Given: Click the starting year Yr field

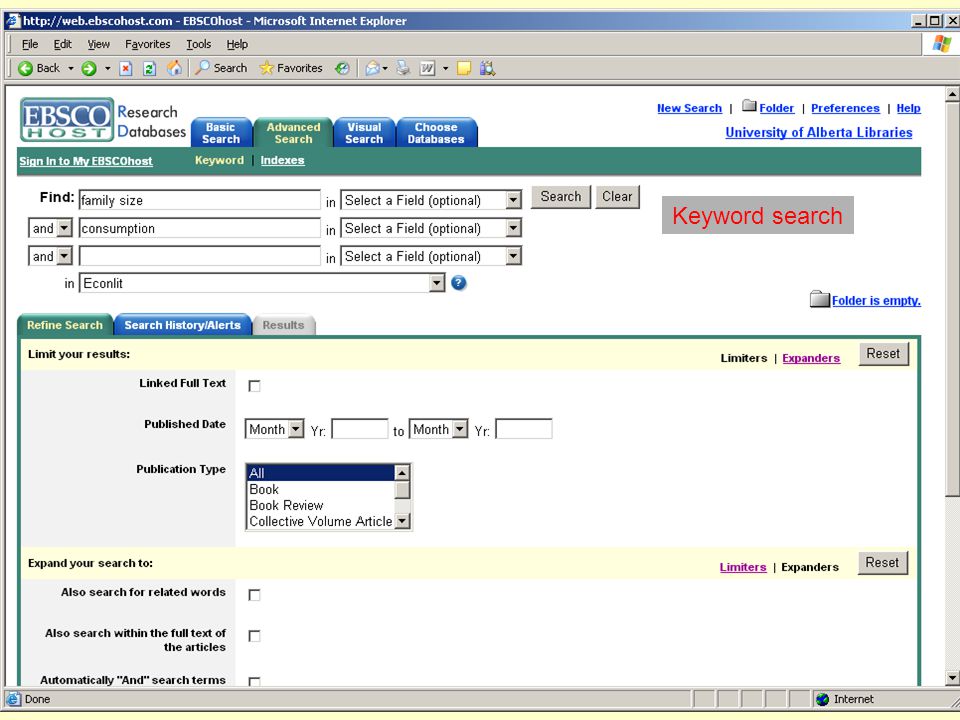Looking at the screenshot, I should (359, 429).
